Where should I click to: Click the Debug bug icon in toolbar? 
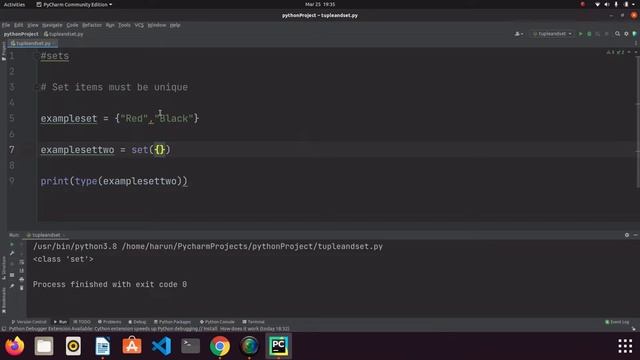pyautogui.click(x=589, y=34)
